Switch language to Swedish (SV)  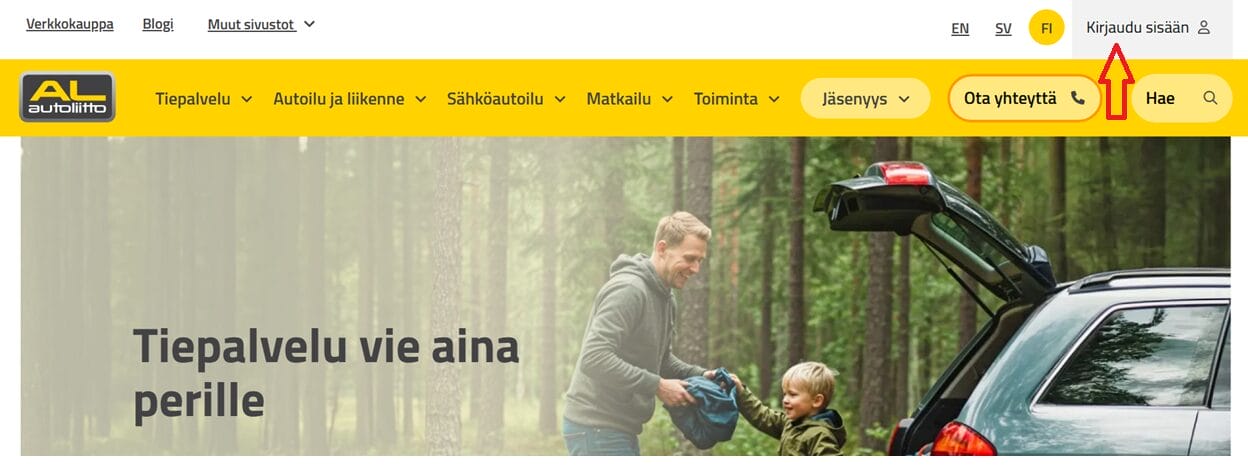coord(1003,28)
